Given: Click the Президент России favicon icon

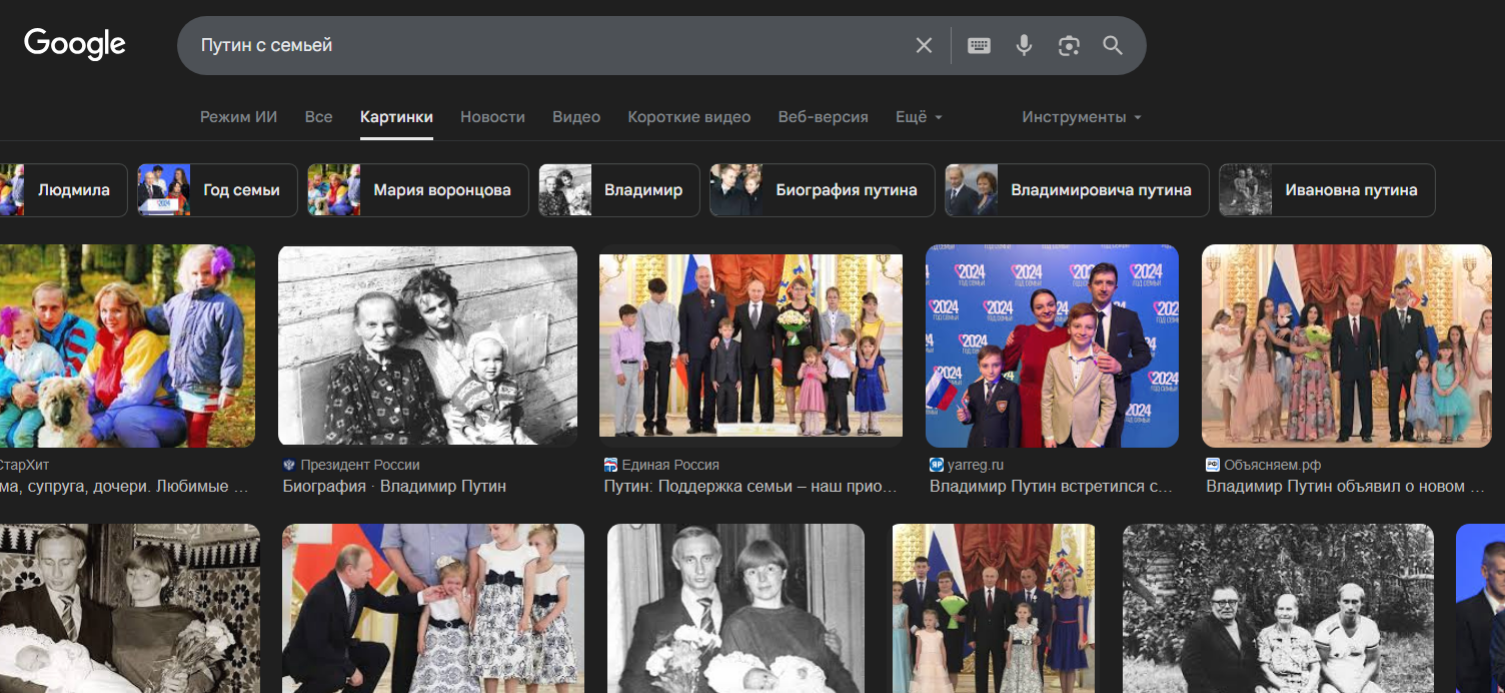Looking at the screenshot, I should pyautogui.click(x=289, y=465).
